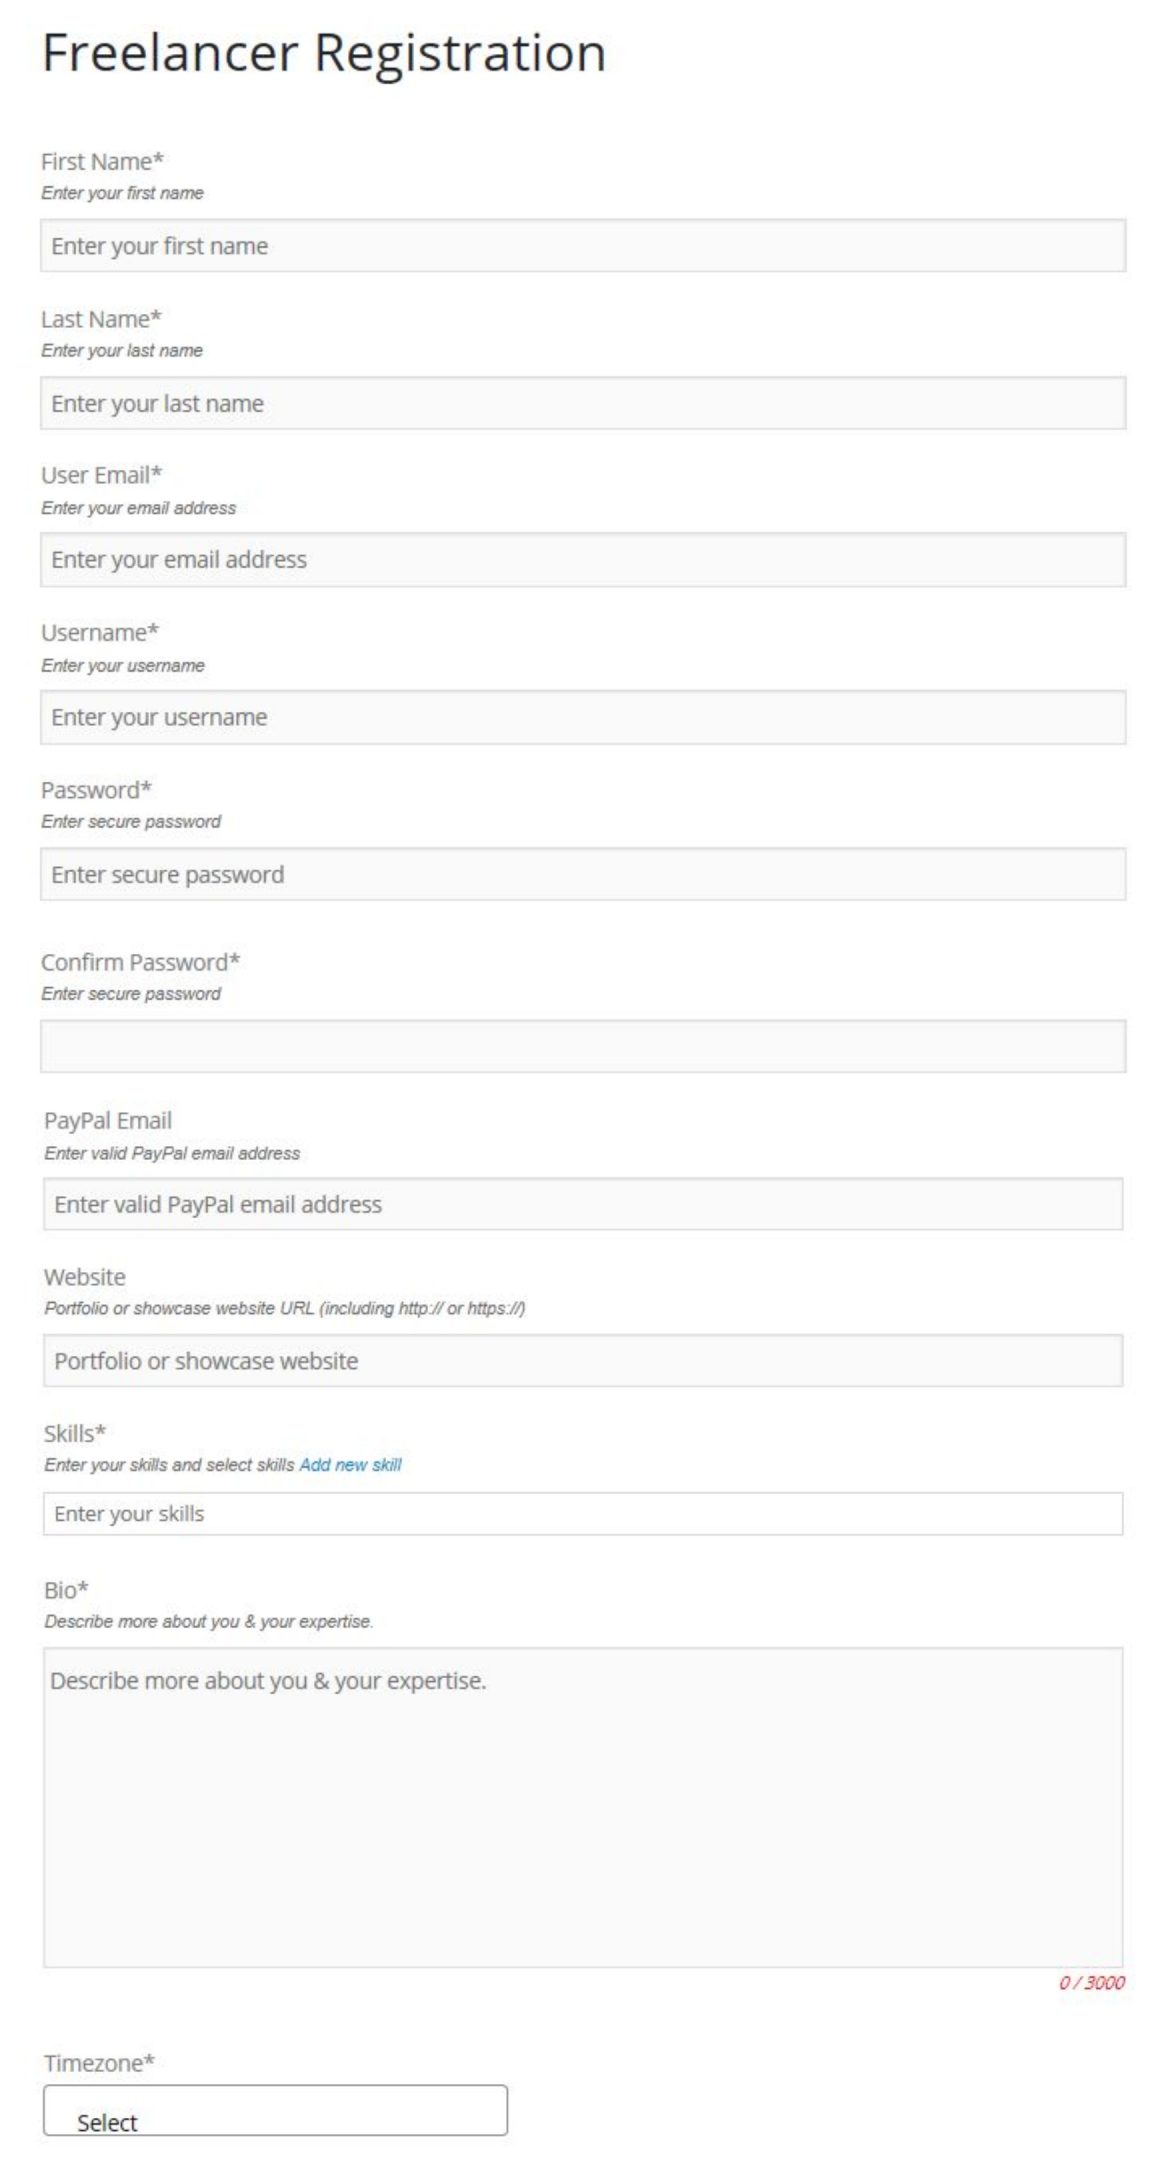Select the Portfolio or showcase website field
The width and height of the screenshot is (1170, 2176).
coord(582,1361)
